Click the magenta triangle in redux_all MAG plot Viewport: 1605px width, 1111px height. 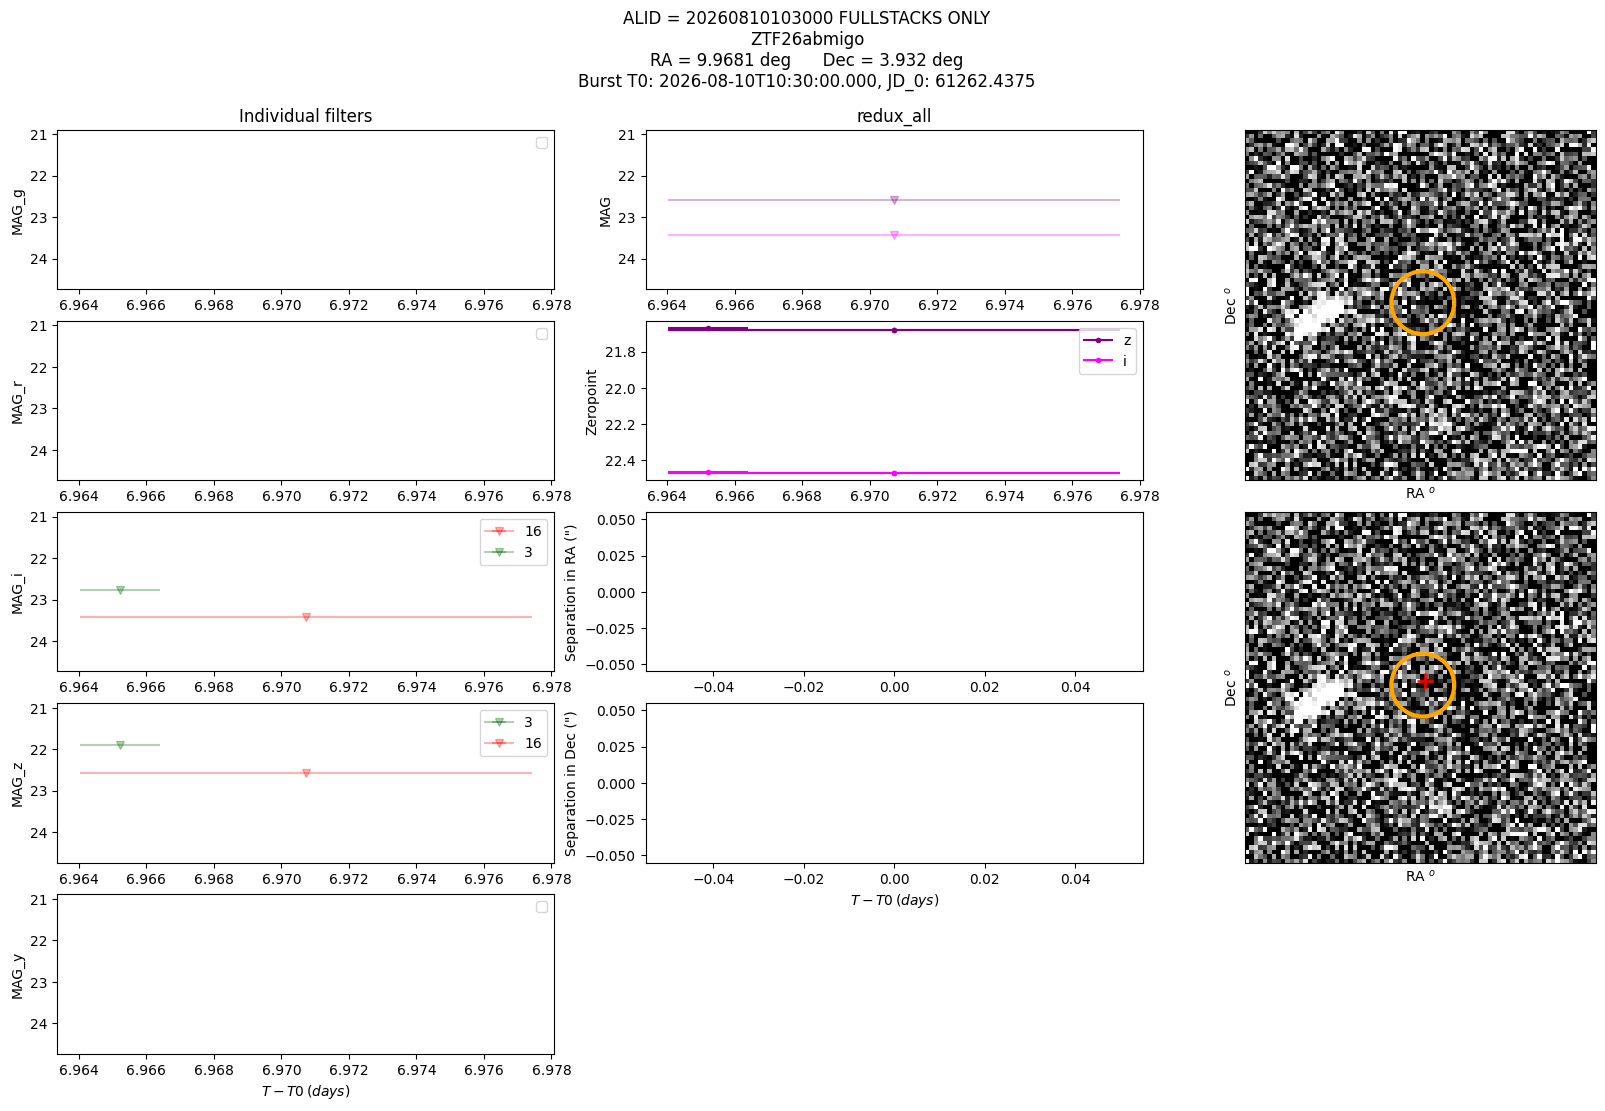(894, 236)
